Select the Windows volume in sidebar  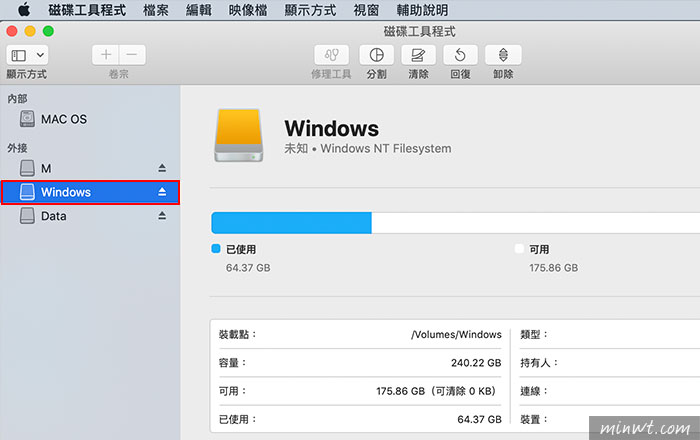click(91, 192)
